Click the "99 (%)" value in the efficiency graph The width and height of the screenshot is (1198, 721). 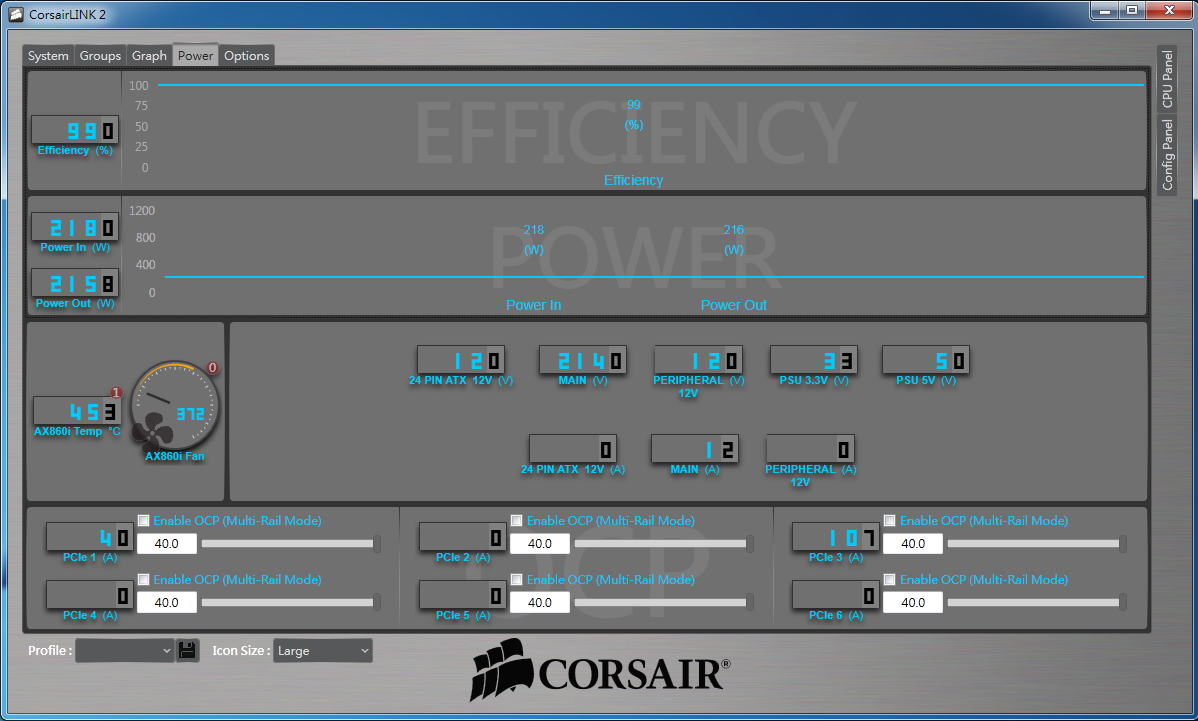click(x=633, y=115)
